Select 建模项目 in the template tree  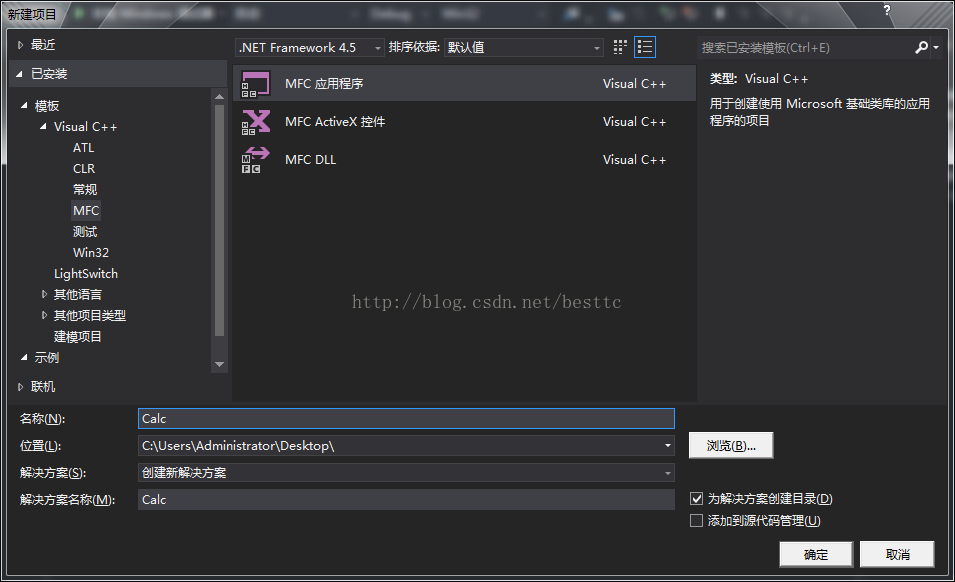(x=77, y=337)
